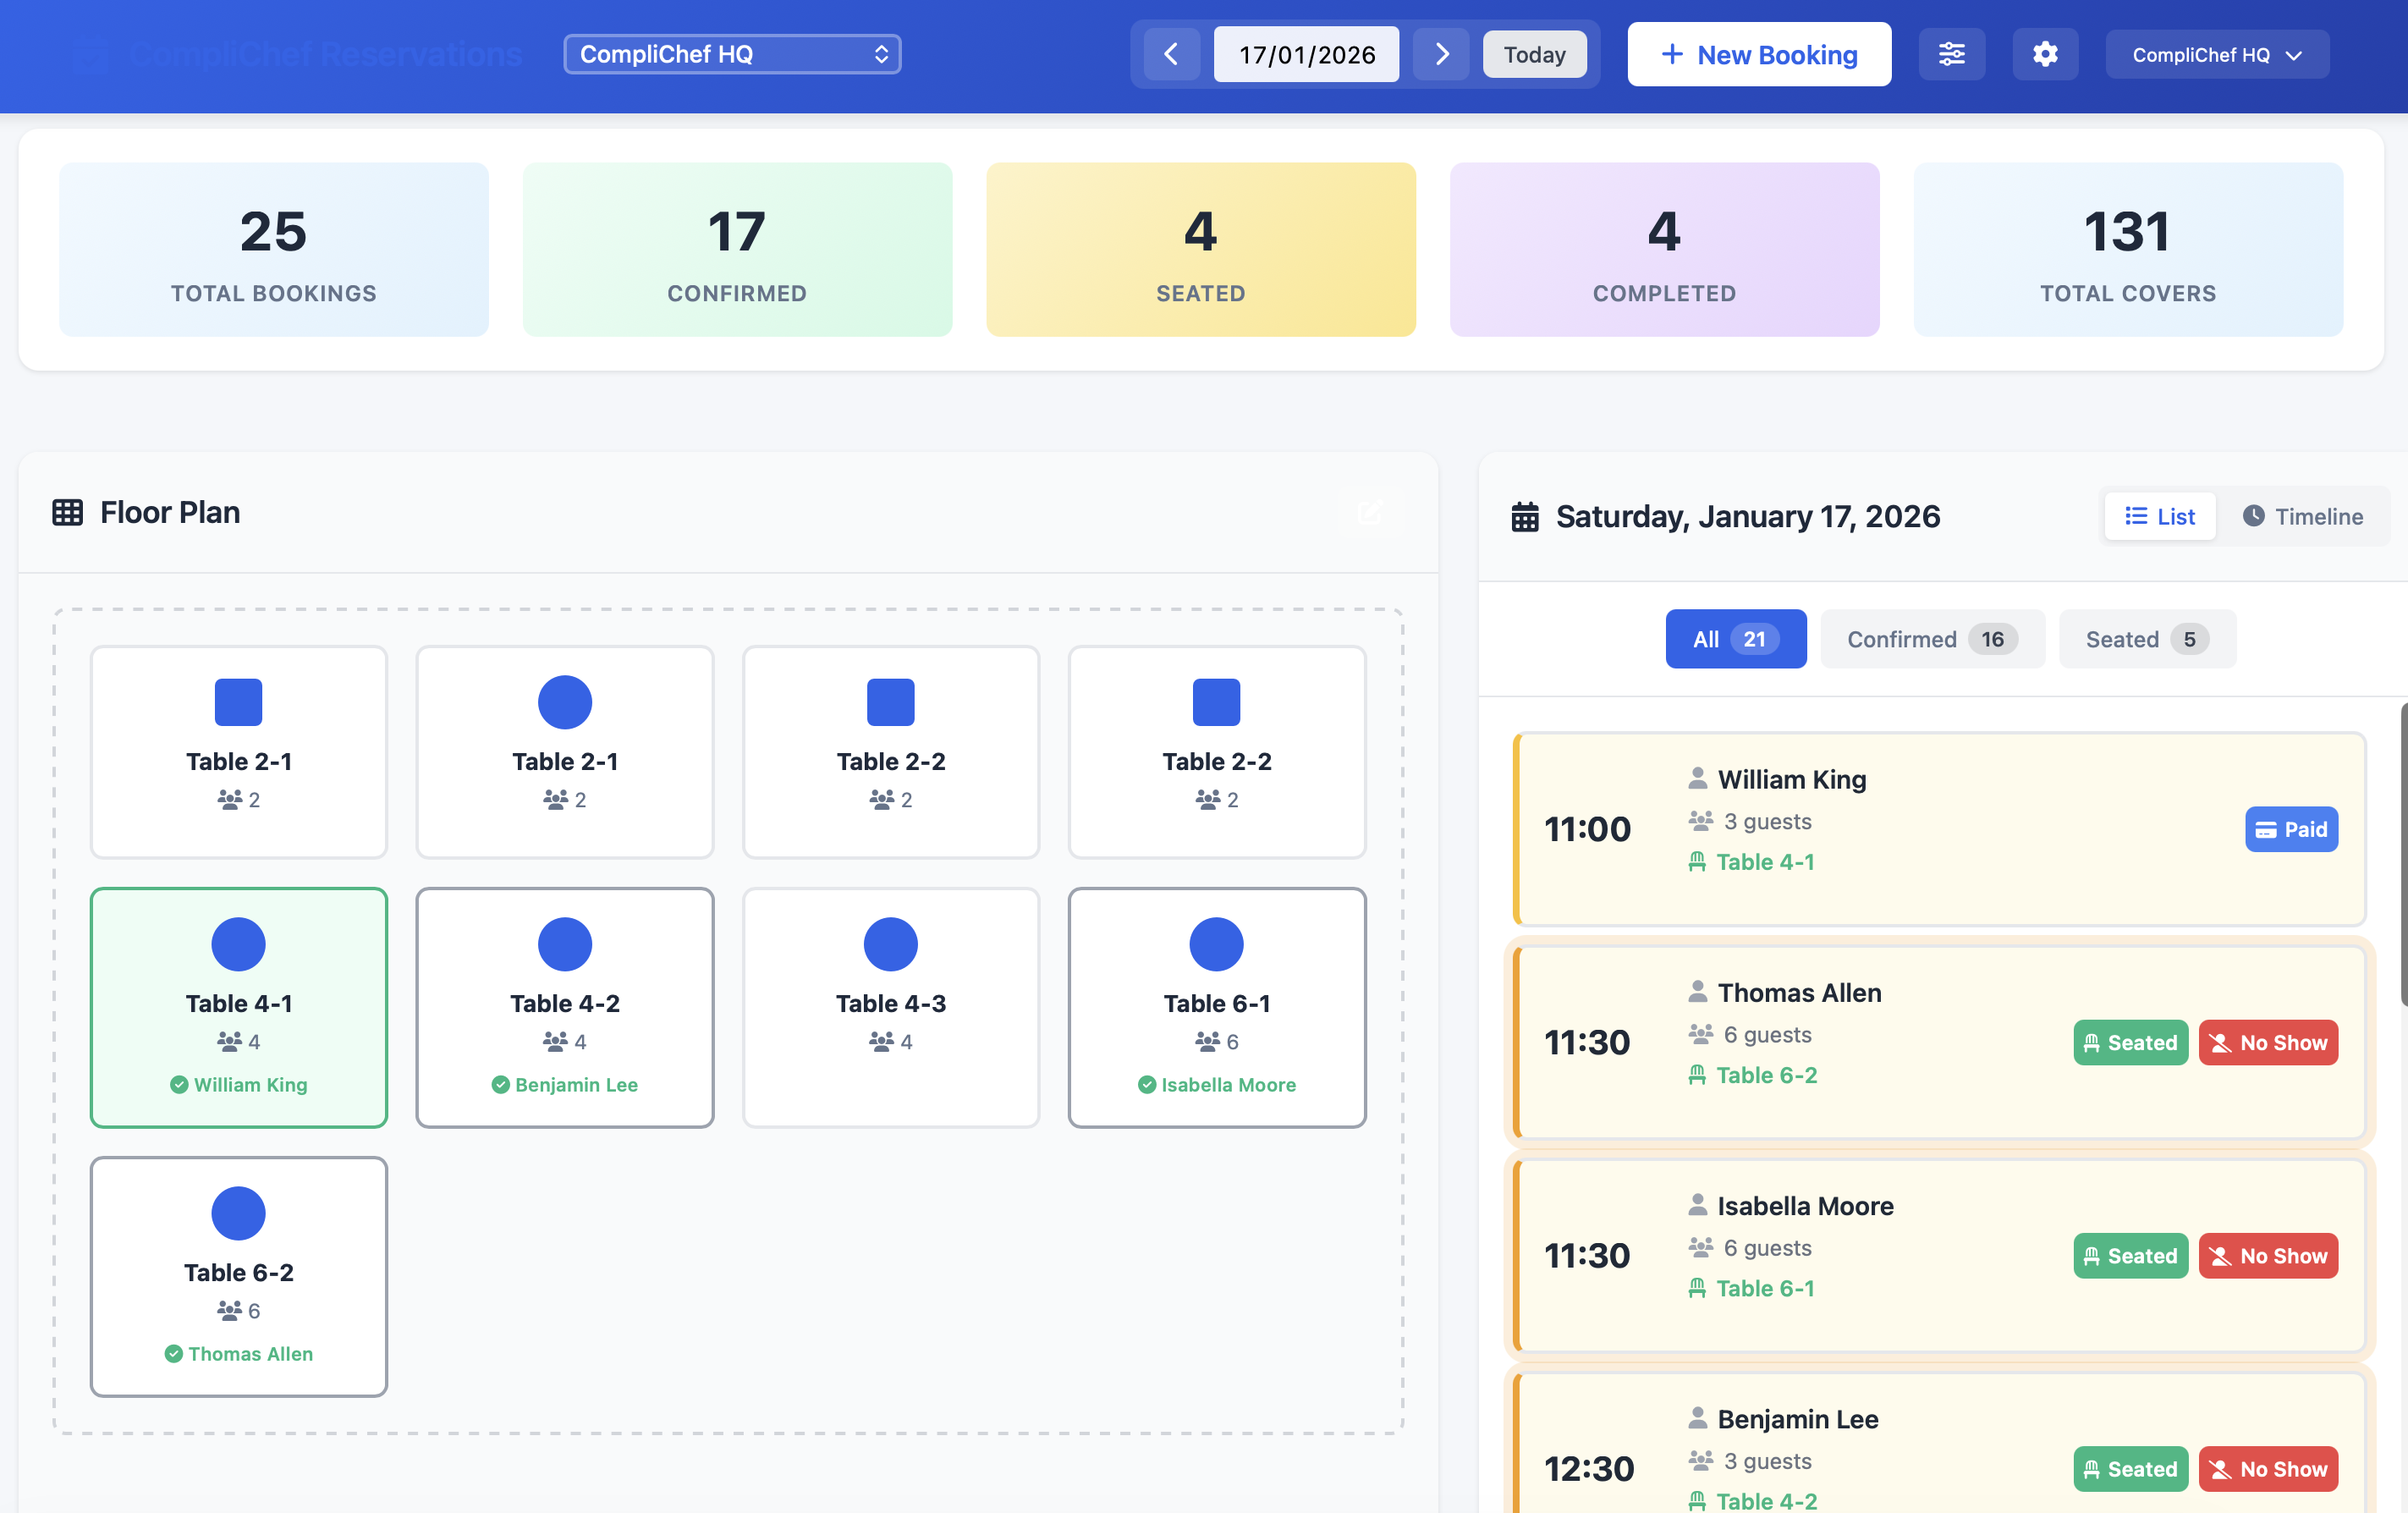
Task: Open the settings gear icon
Action: click(x=2045, y=54)
